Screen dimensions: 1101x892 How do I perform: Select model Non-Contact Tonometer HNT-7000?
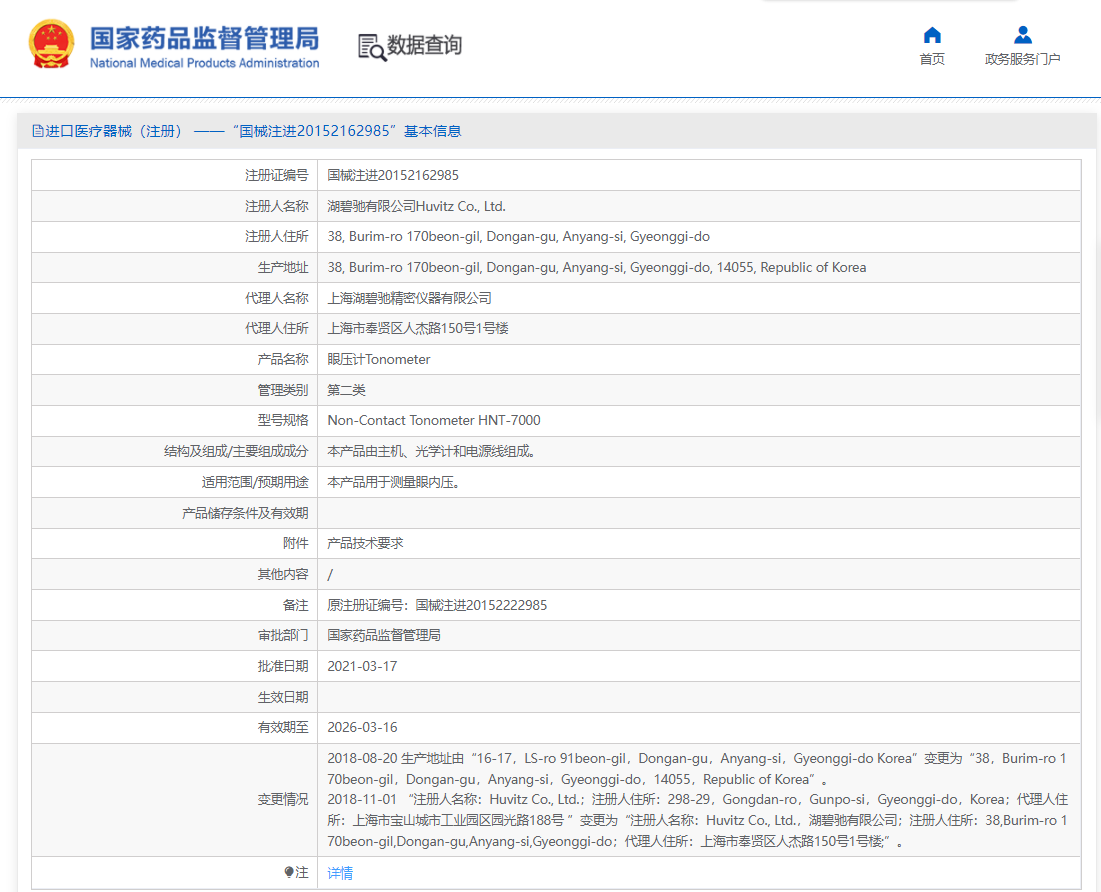[x=434, y=421]
